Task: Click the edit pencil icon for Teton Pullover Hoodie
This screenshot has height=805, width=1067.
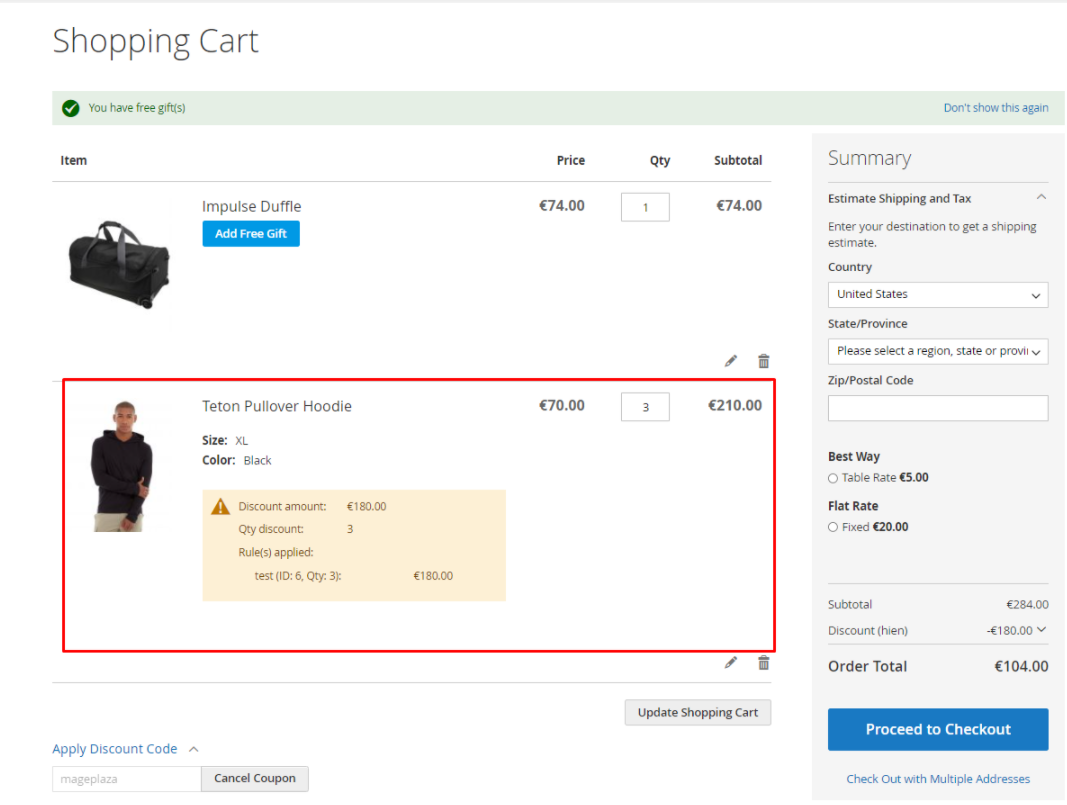Action: point(731,662)
